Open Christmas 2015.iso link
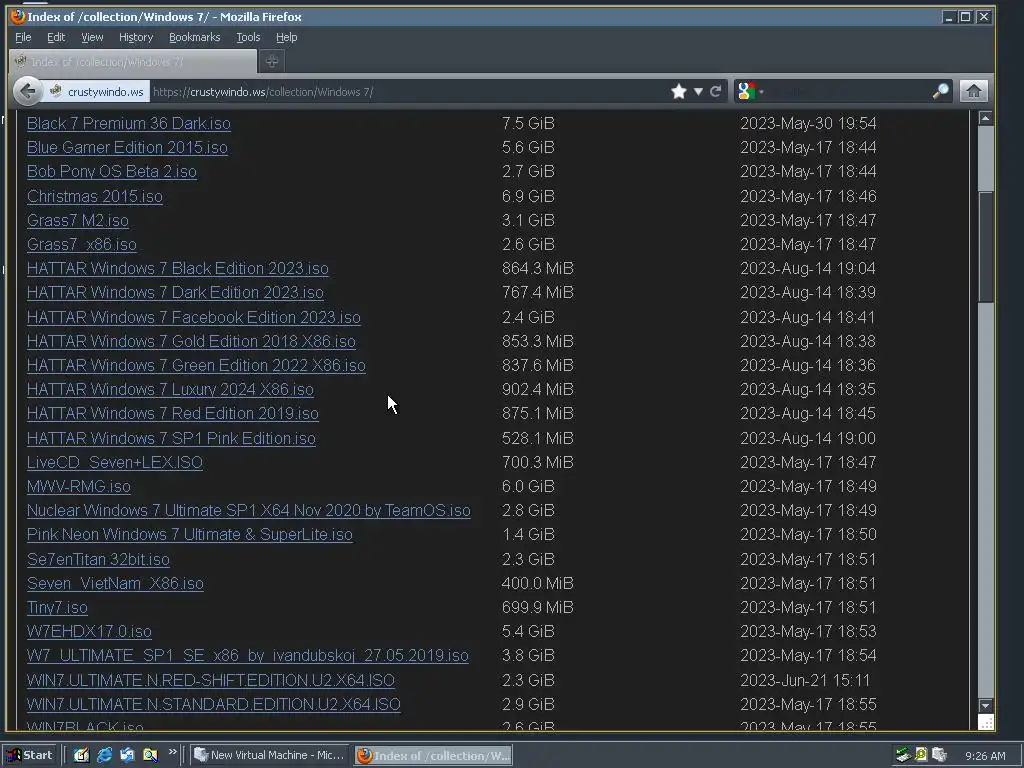 [x=95, y=197]
